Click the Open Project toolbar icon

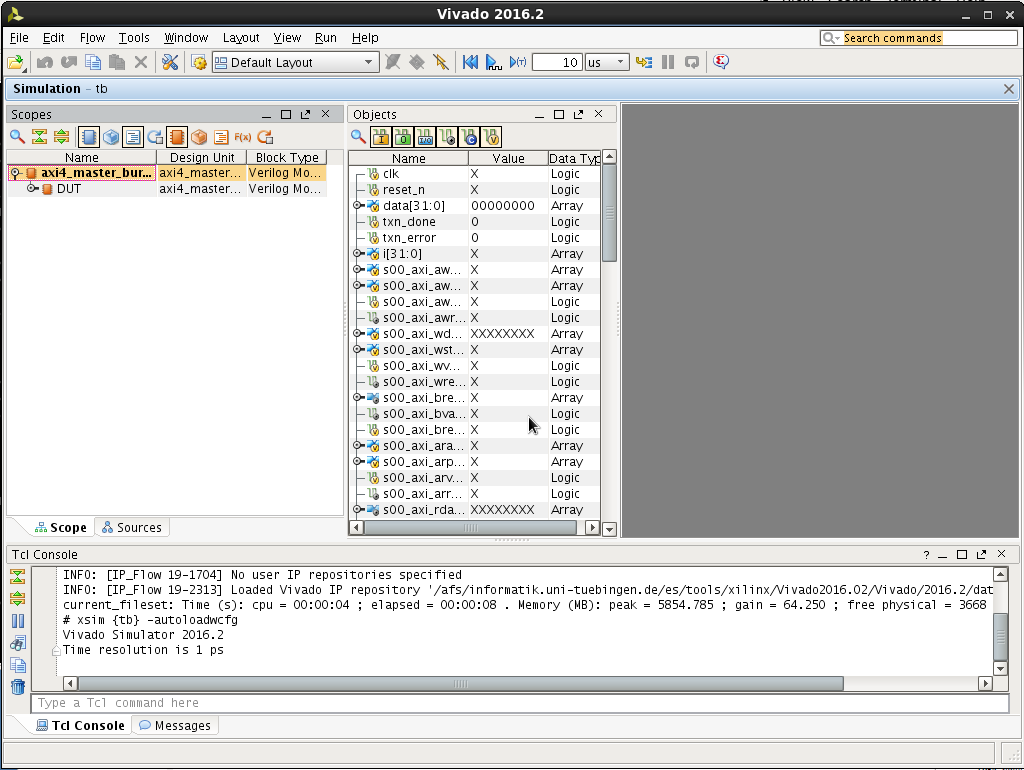(x=16, y=63)
